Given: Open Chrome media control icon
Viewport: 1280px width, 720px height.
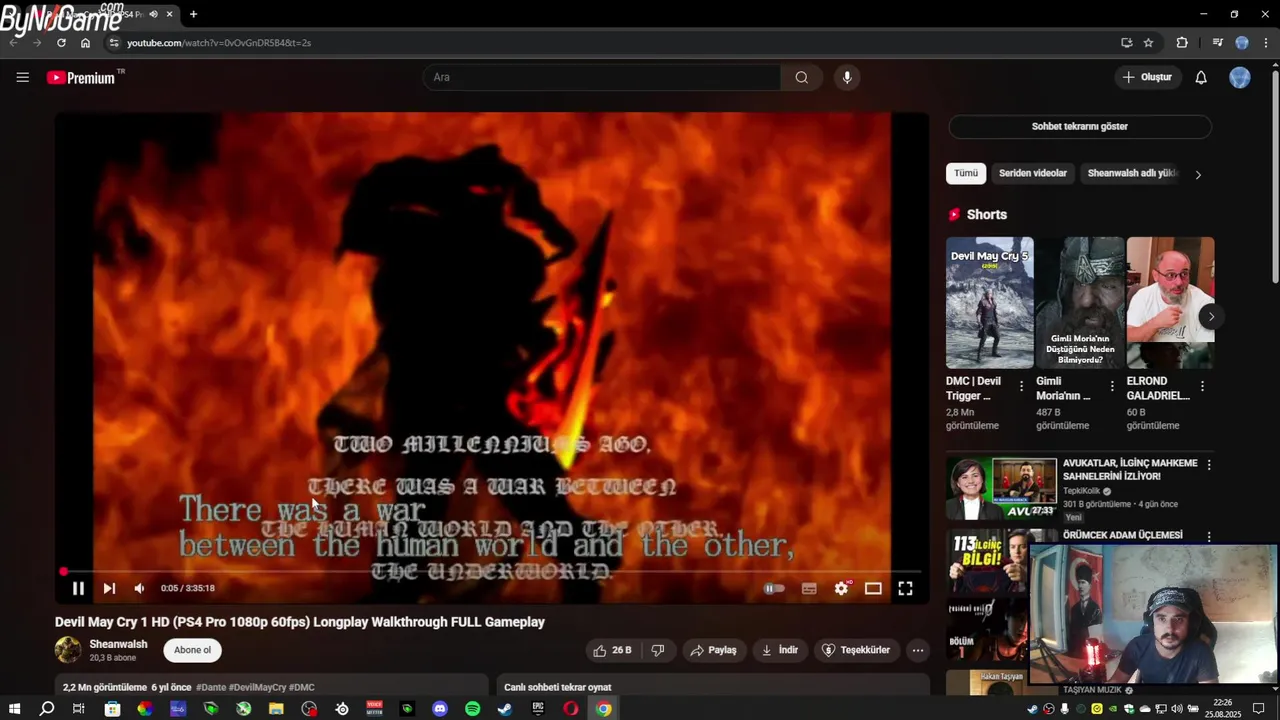Looking at the screenshot, I should coord(1217,43).
